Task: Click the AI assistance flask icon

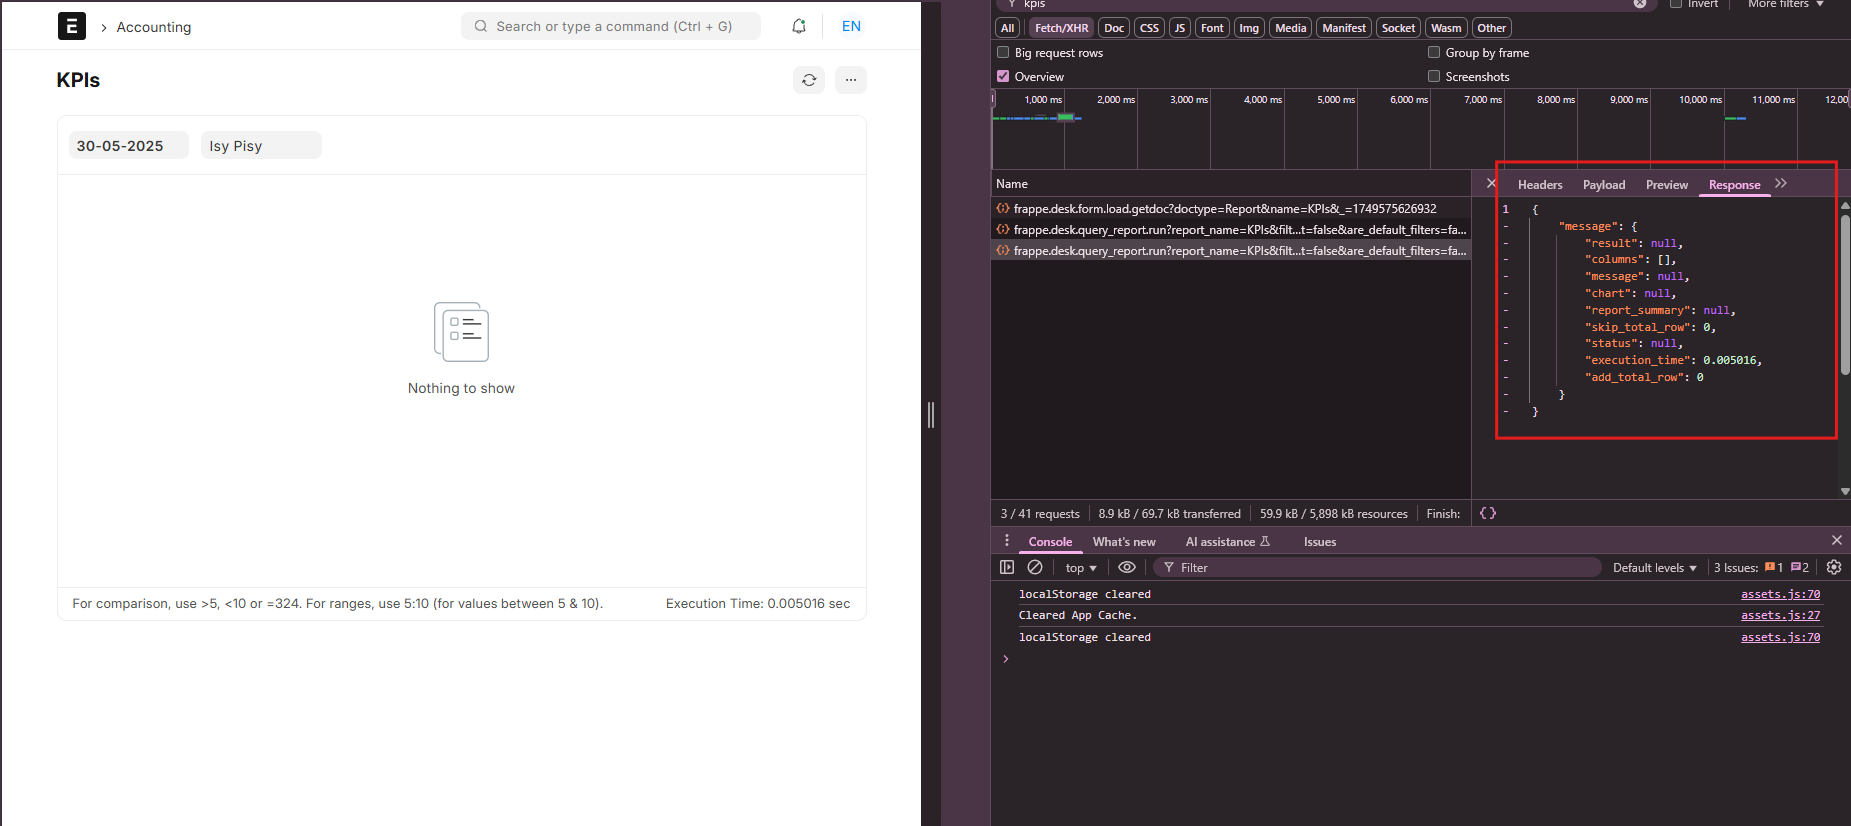Action: (1265, 541)
